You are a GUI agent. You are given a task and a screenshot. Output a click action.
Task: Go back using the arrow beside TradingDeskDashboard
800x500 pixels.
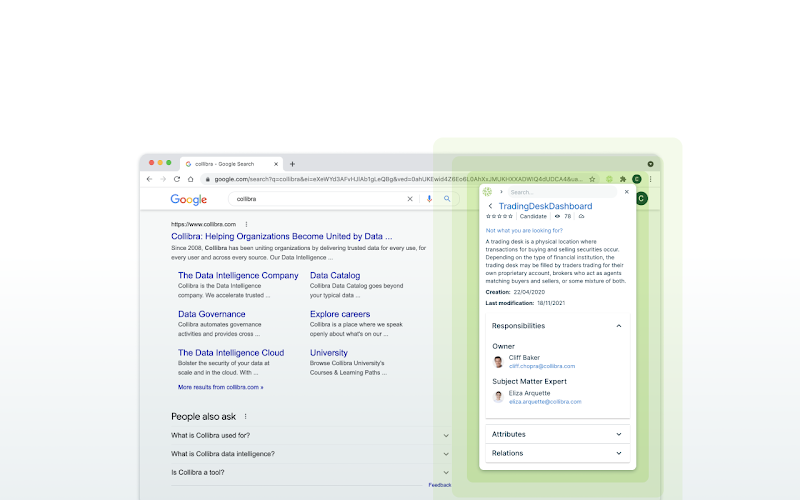click(490, 206)
